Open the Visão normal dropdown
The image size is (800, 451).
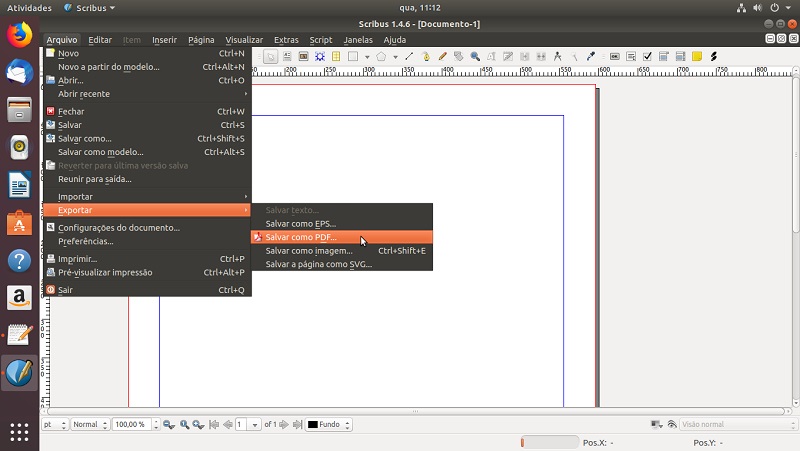pyautogui.click(x=738, y=424)
